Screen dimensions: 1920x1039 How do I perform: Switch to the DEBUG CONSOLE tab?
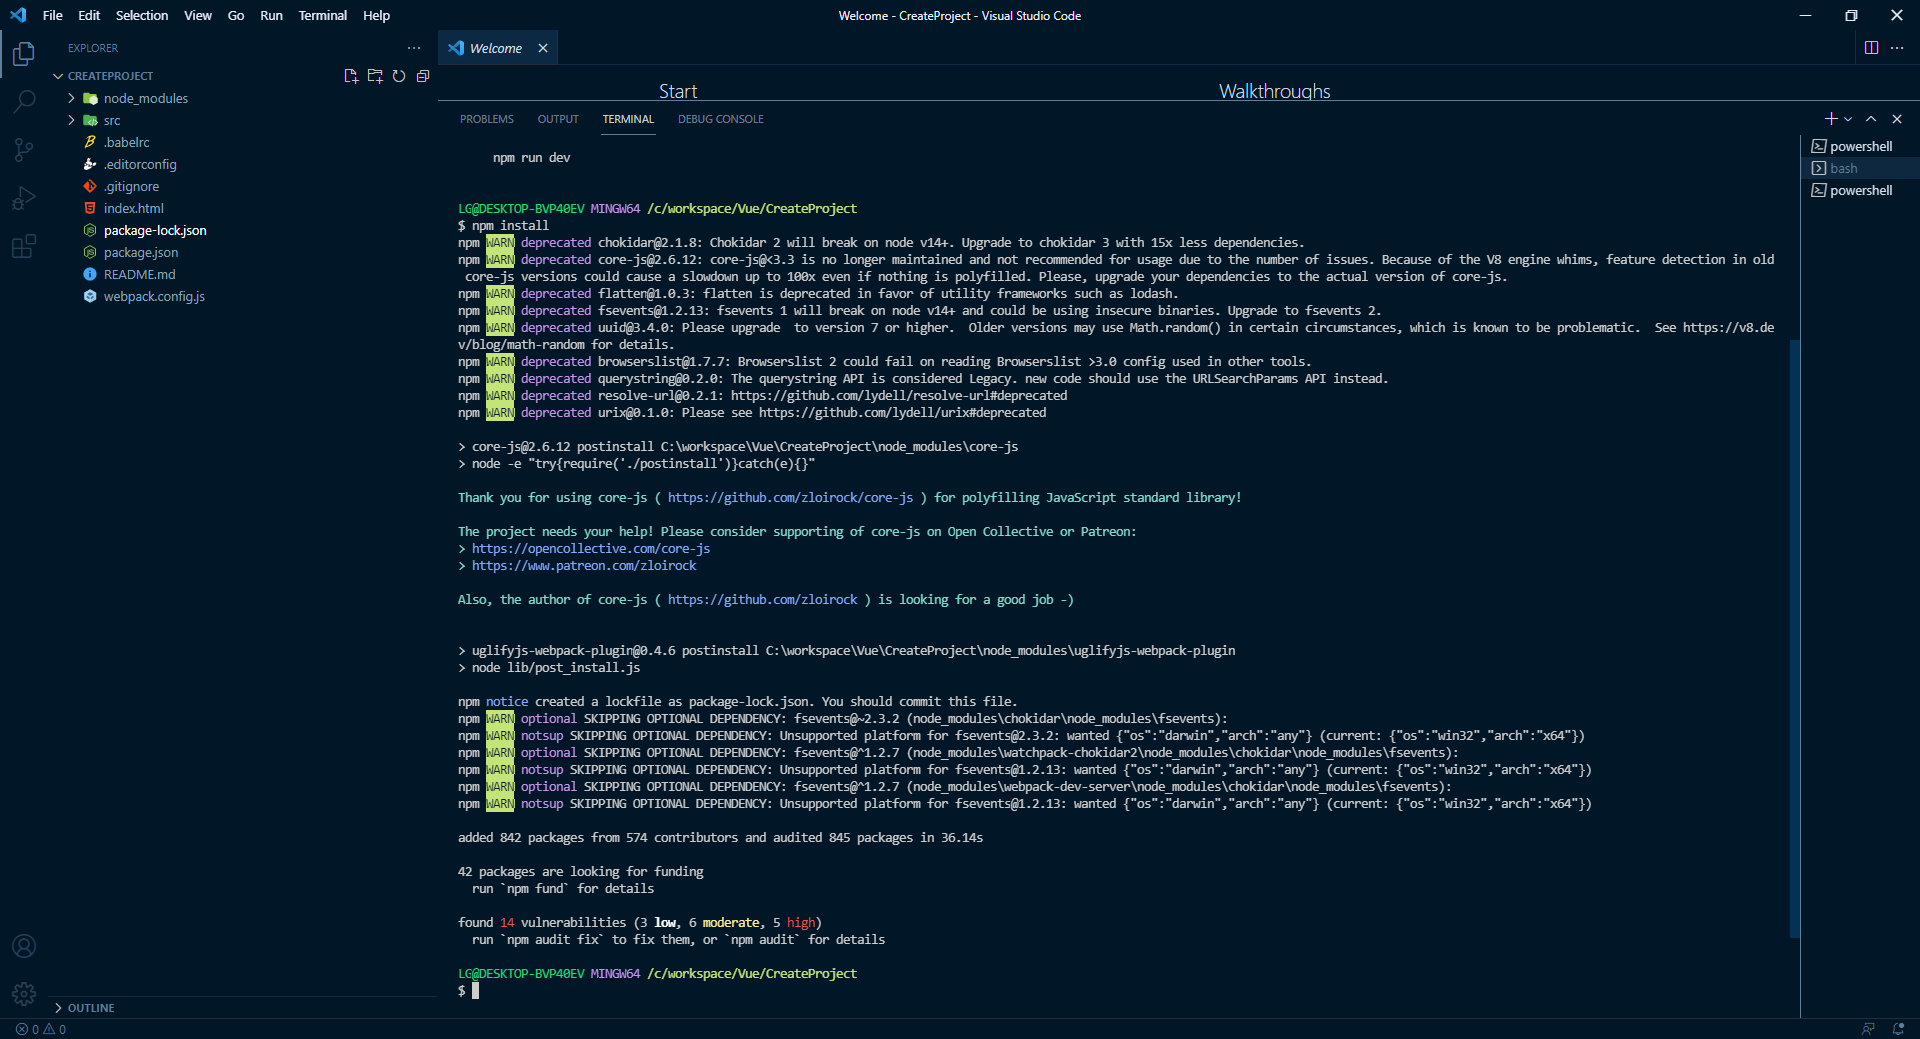(720, 119)
